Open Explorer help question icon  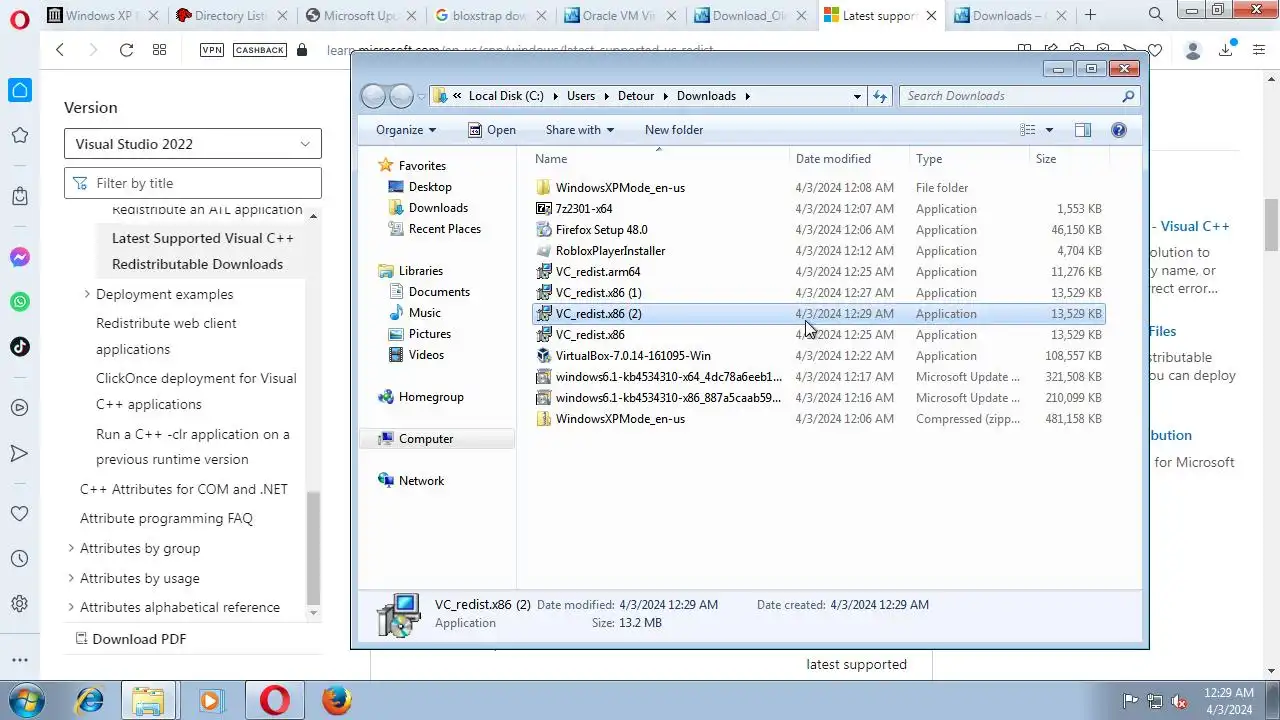pyautogui.click(x=1119, y=130)
